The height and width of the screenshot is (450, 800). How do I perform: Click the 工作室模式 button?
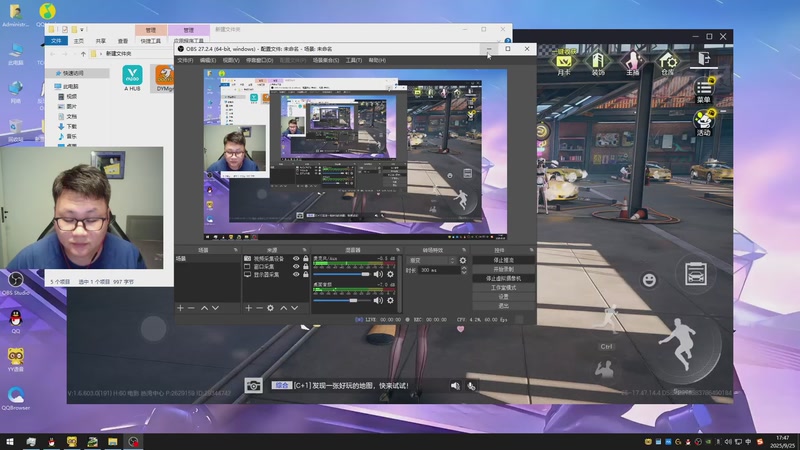tap(504, 288)
